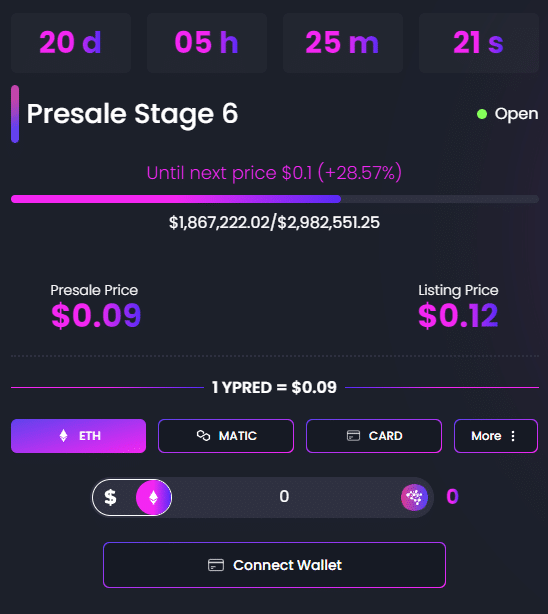
Task: Click the three-dot icon in More
Action: point(513,436)
